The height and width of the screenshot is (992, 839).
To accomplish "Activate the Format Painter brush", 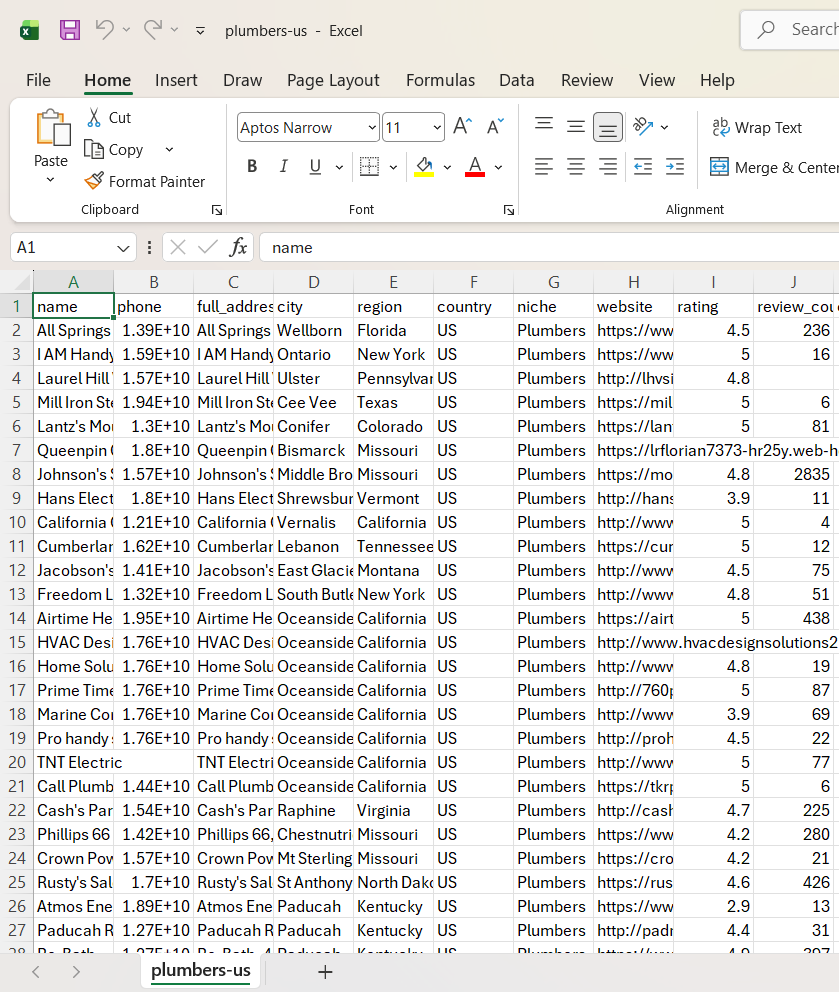I will [x=145, y=182].
